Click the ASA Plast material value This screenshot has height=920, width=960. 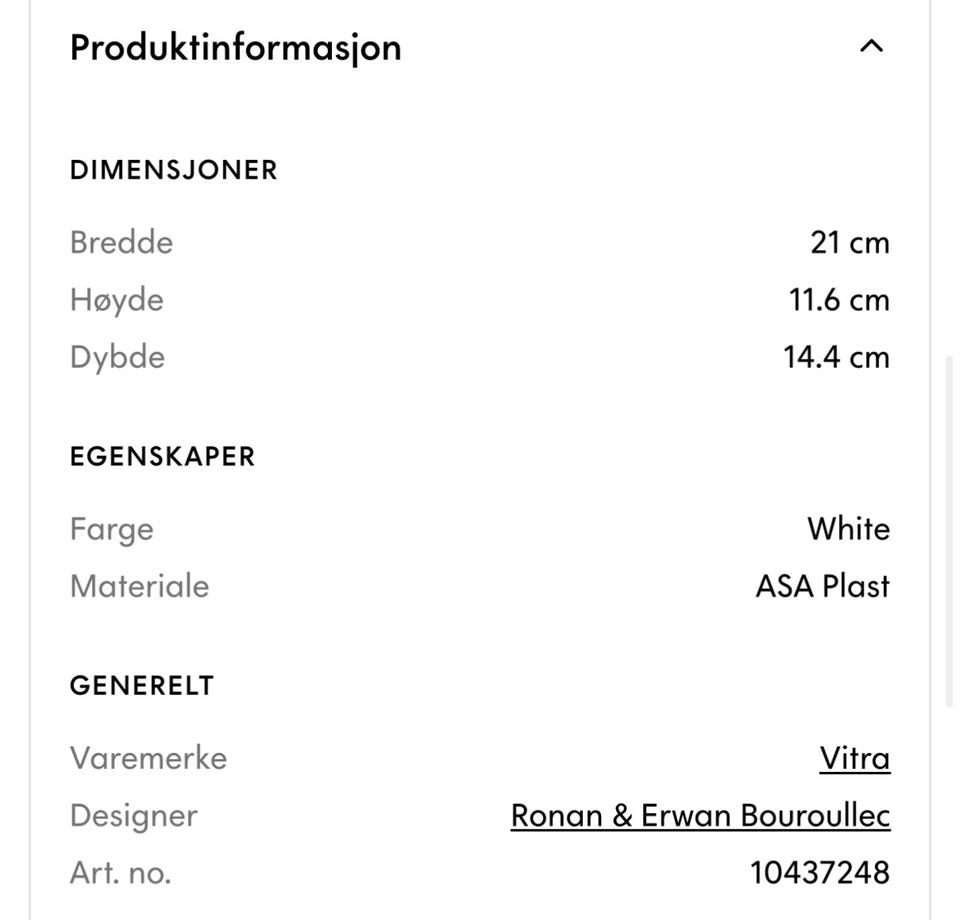(x=821, y=586)
